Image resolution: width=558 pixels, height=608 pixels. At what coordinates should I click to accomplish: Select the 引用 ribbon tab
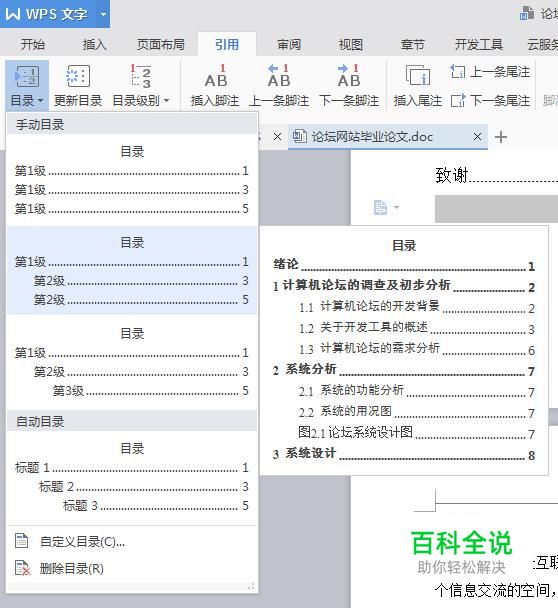pos(227,45)
